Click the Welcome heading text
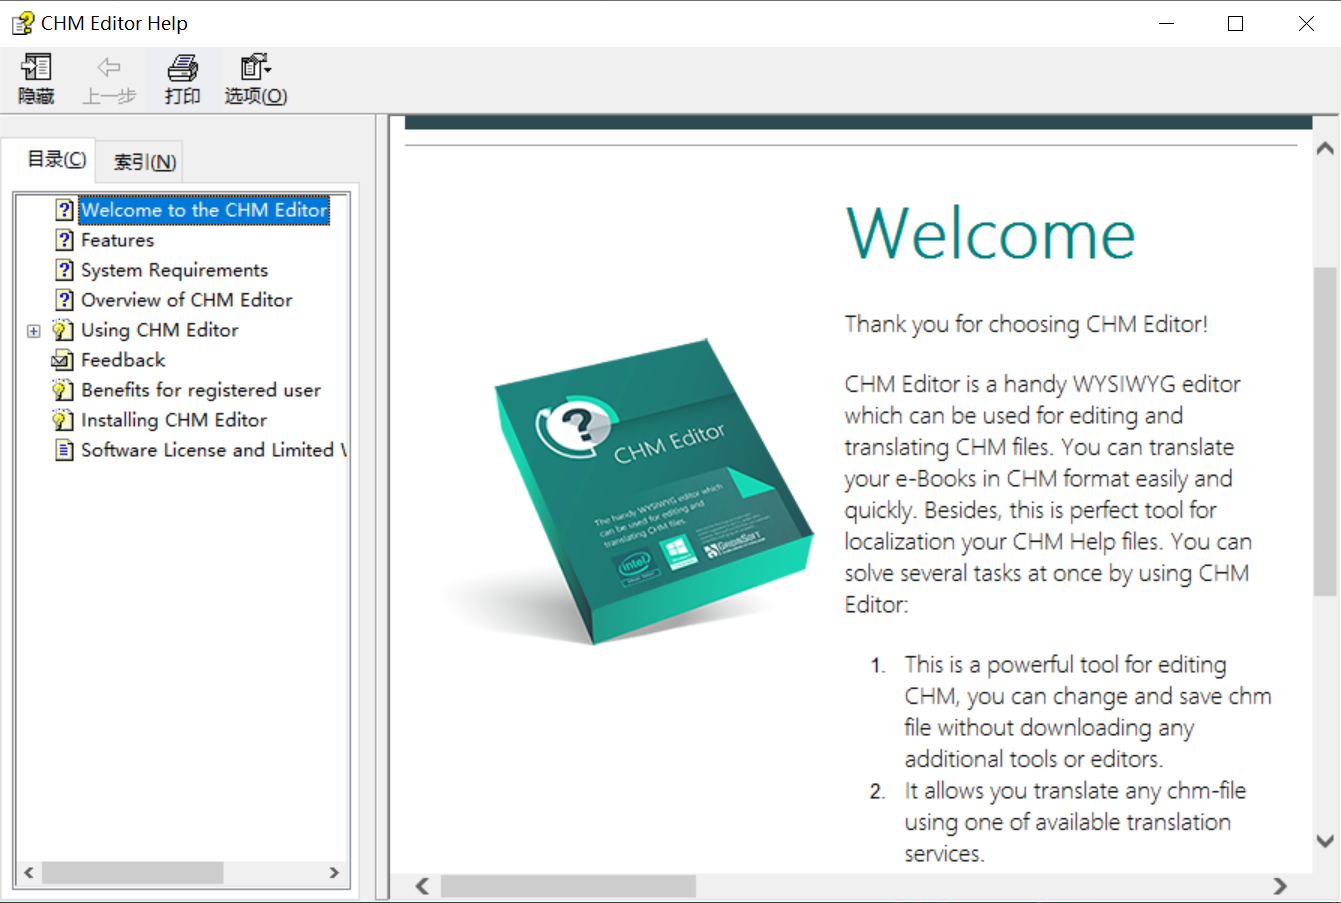Viewport: 1341px width, 903px height. click(x=990, y=234)
